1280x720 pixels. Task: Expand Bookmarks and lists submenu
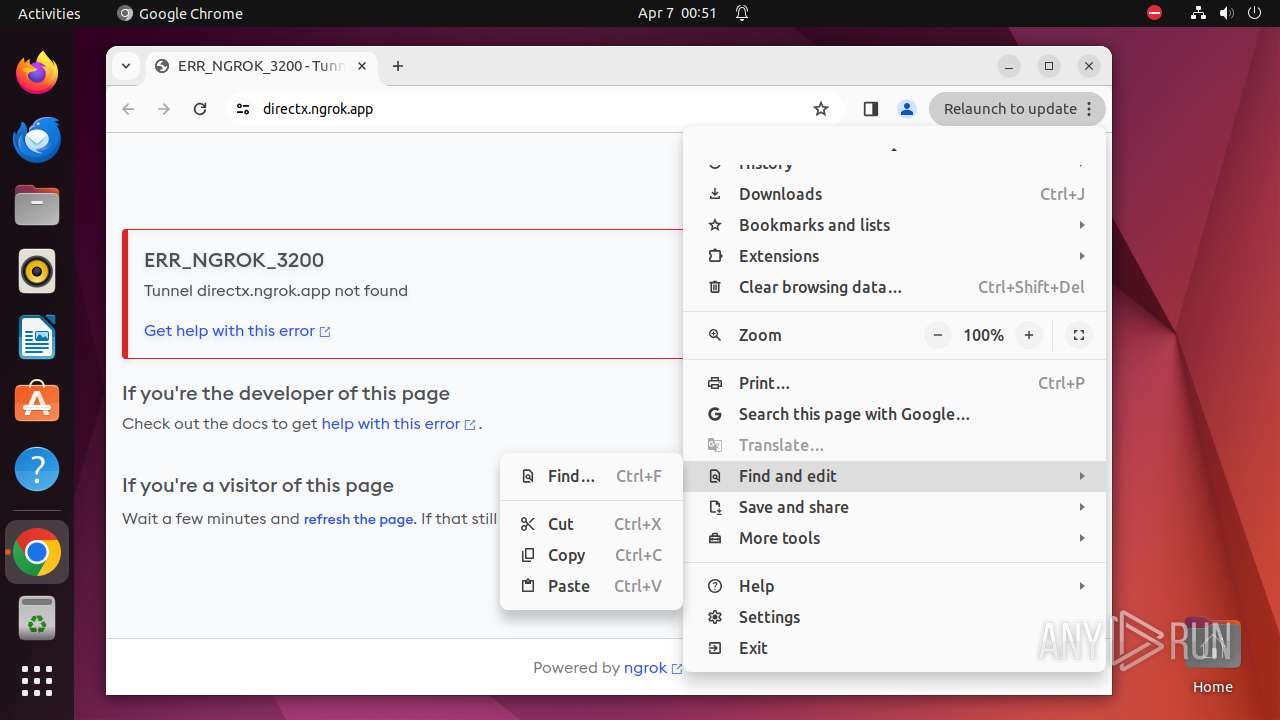click(895, 225)
